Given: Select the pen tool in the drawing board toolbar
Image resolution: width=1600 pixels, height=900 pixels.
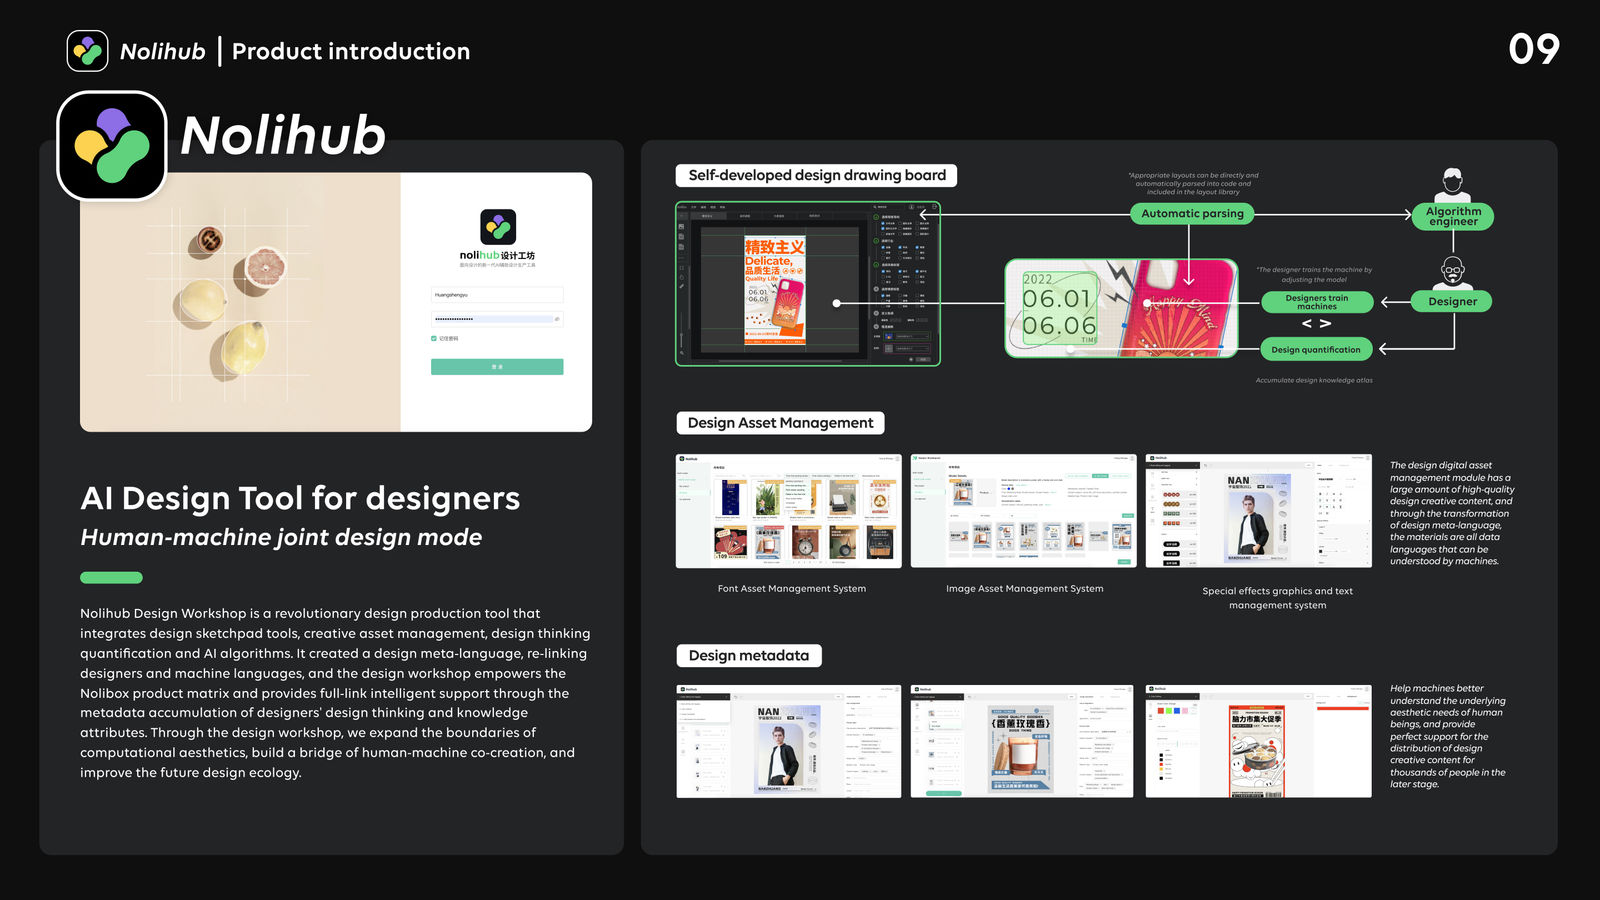Looking at the screenshot, I should click(681, 286).
